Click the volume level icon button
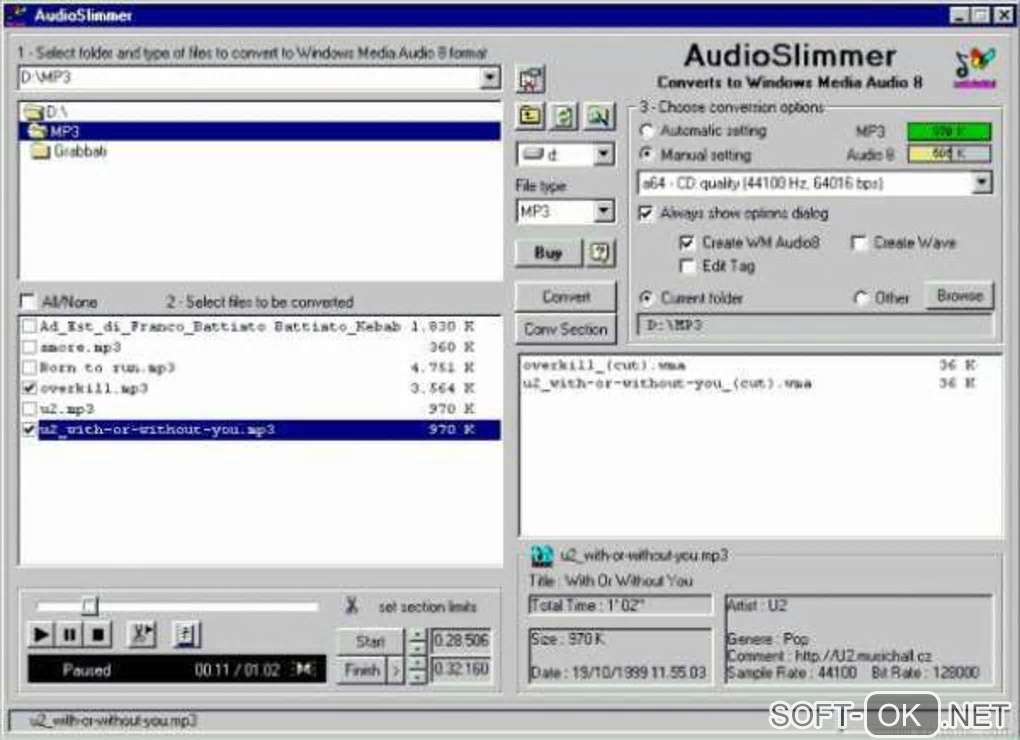The width and height of the screenshot is (1020, 740). [x=186, y=634]
